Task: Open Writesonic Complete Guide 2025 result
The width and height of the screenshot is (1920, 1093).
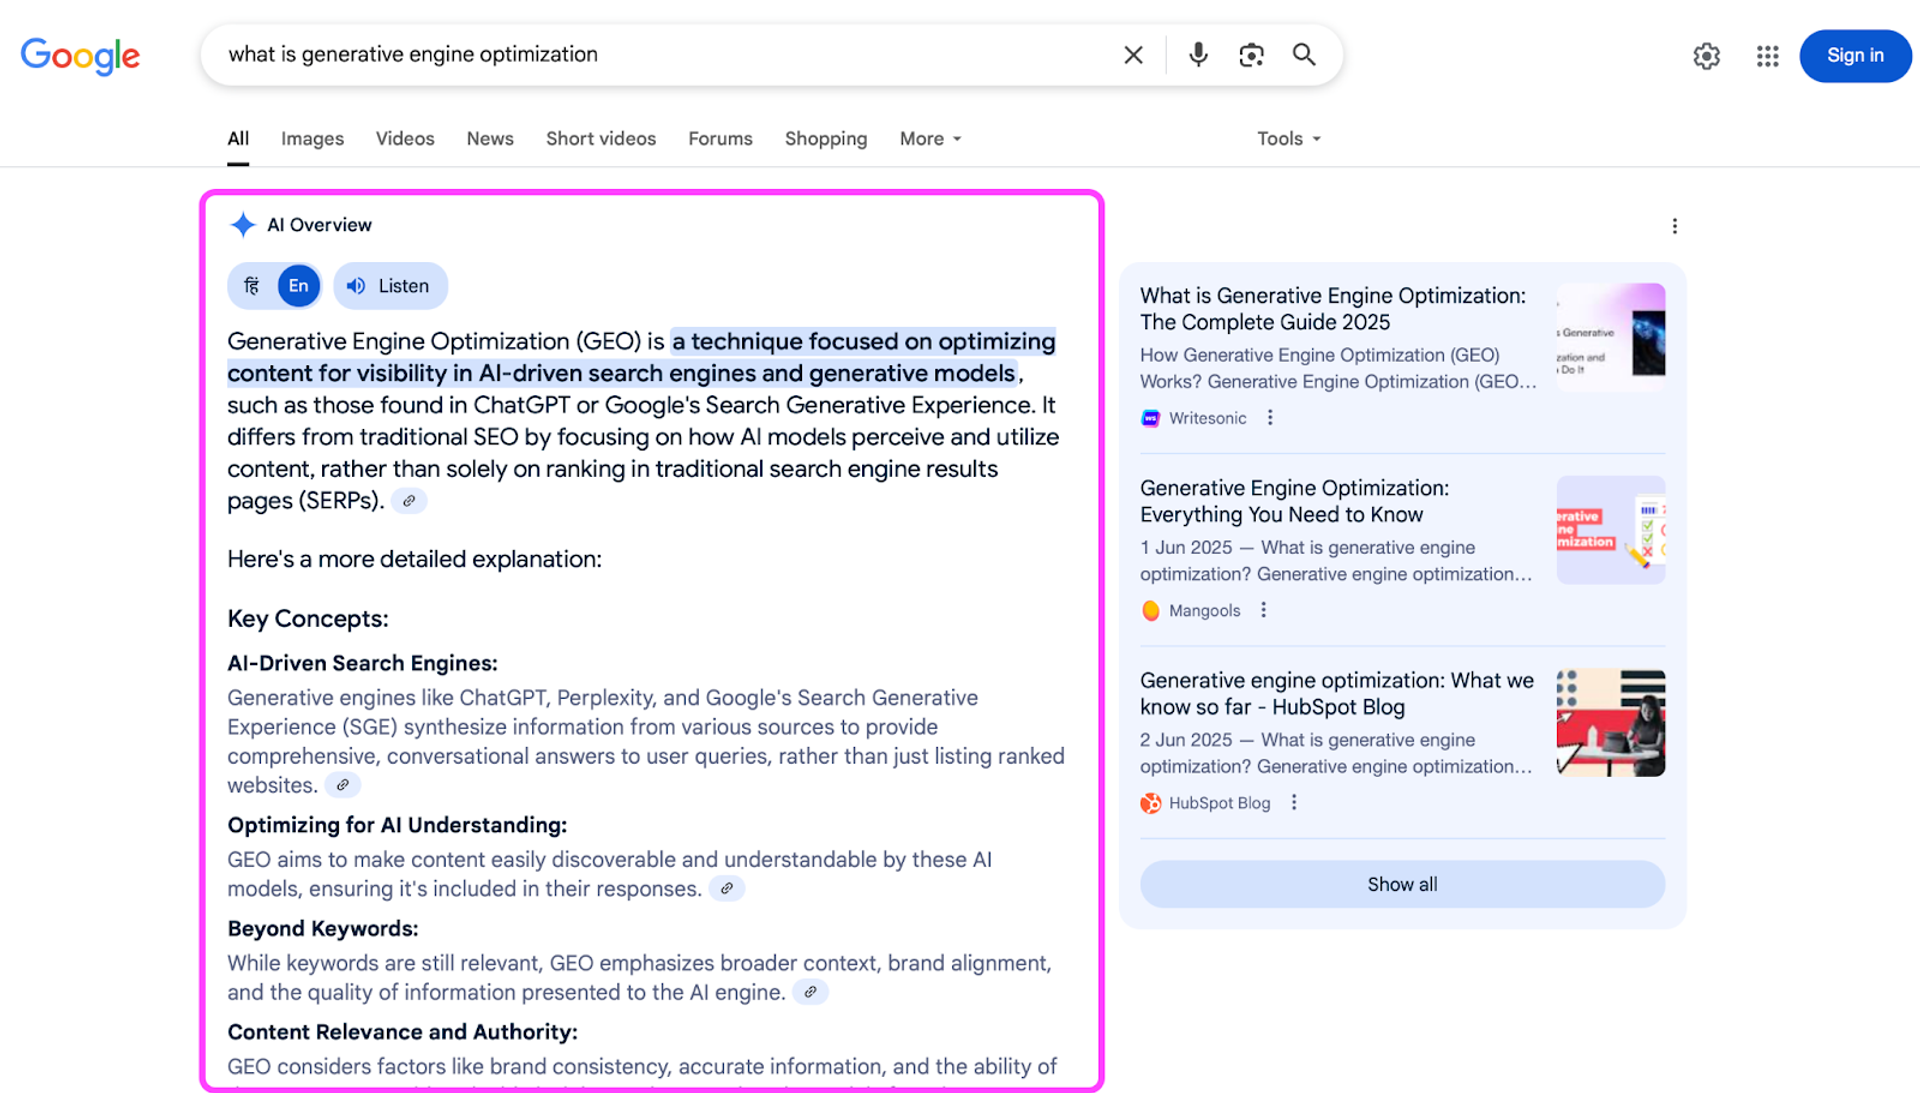Action: click(1333, 309)
